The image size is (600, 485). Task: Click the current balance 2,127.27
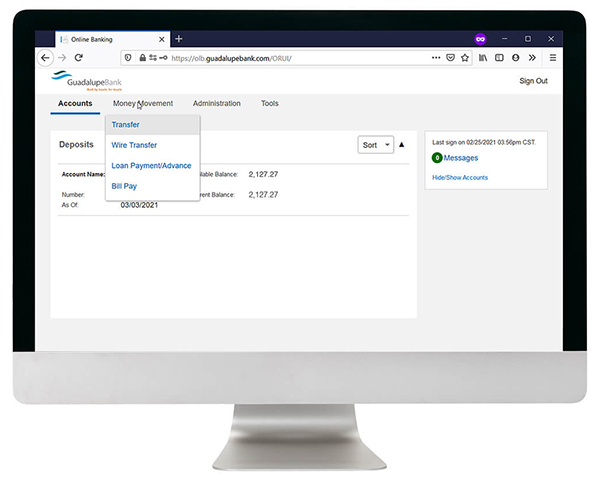263,195
